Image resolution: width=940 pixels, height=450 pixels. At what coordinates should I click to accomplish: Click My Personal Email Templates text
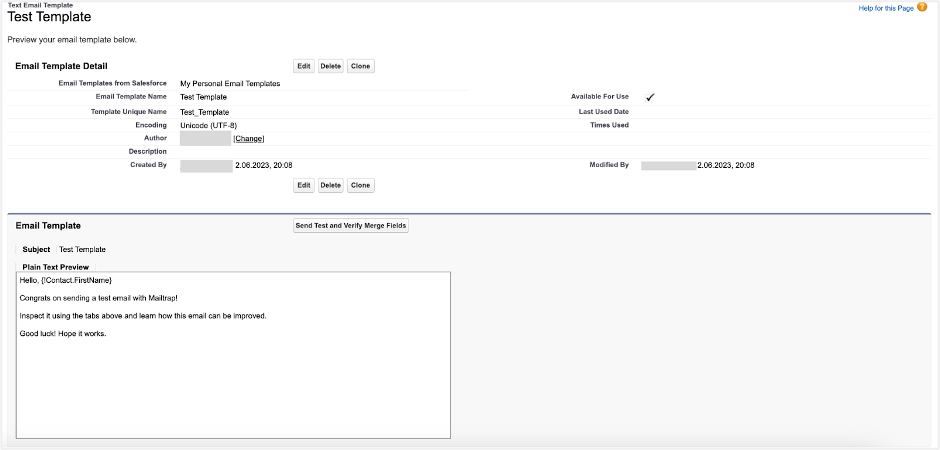coord(230,84)
